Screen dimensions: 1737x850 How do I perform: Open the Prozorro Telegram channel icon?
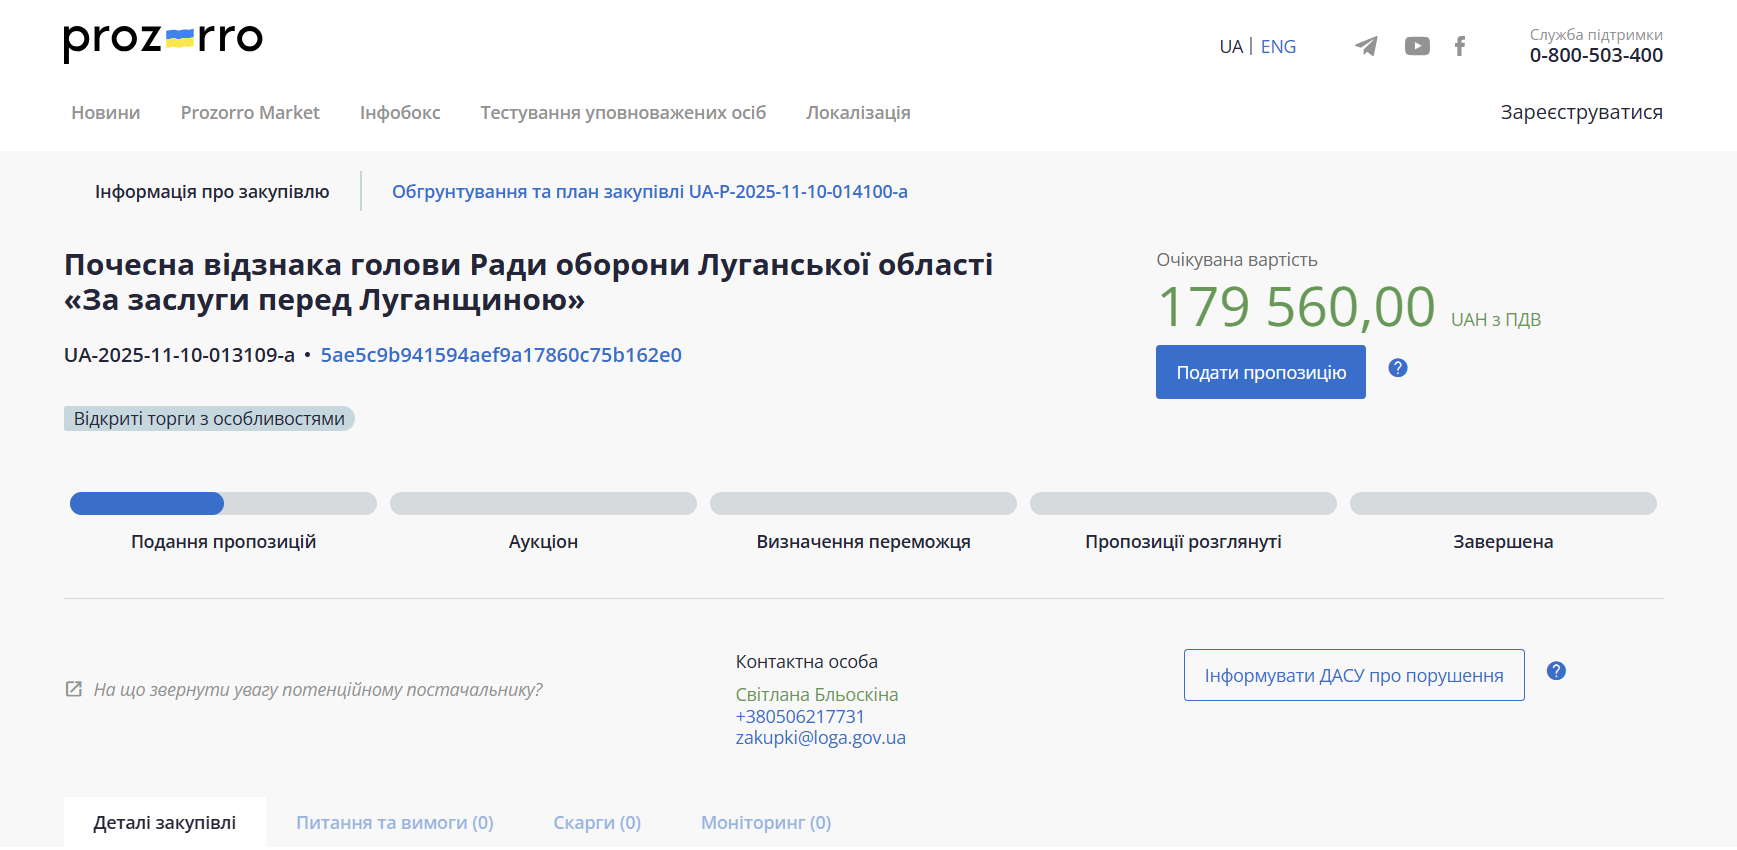click(1366, 46)
